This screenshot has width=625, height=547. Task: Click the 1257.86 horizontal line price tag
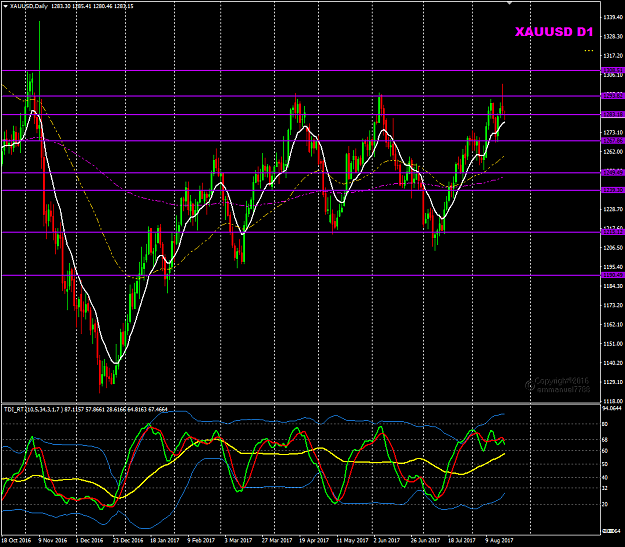click(613, 141)
